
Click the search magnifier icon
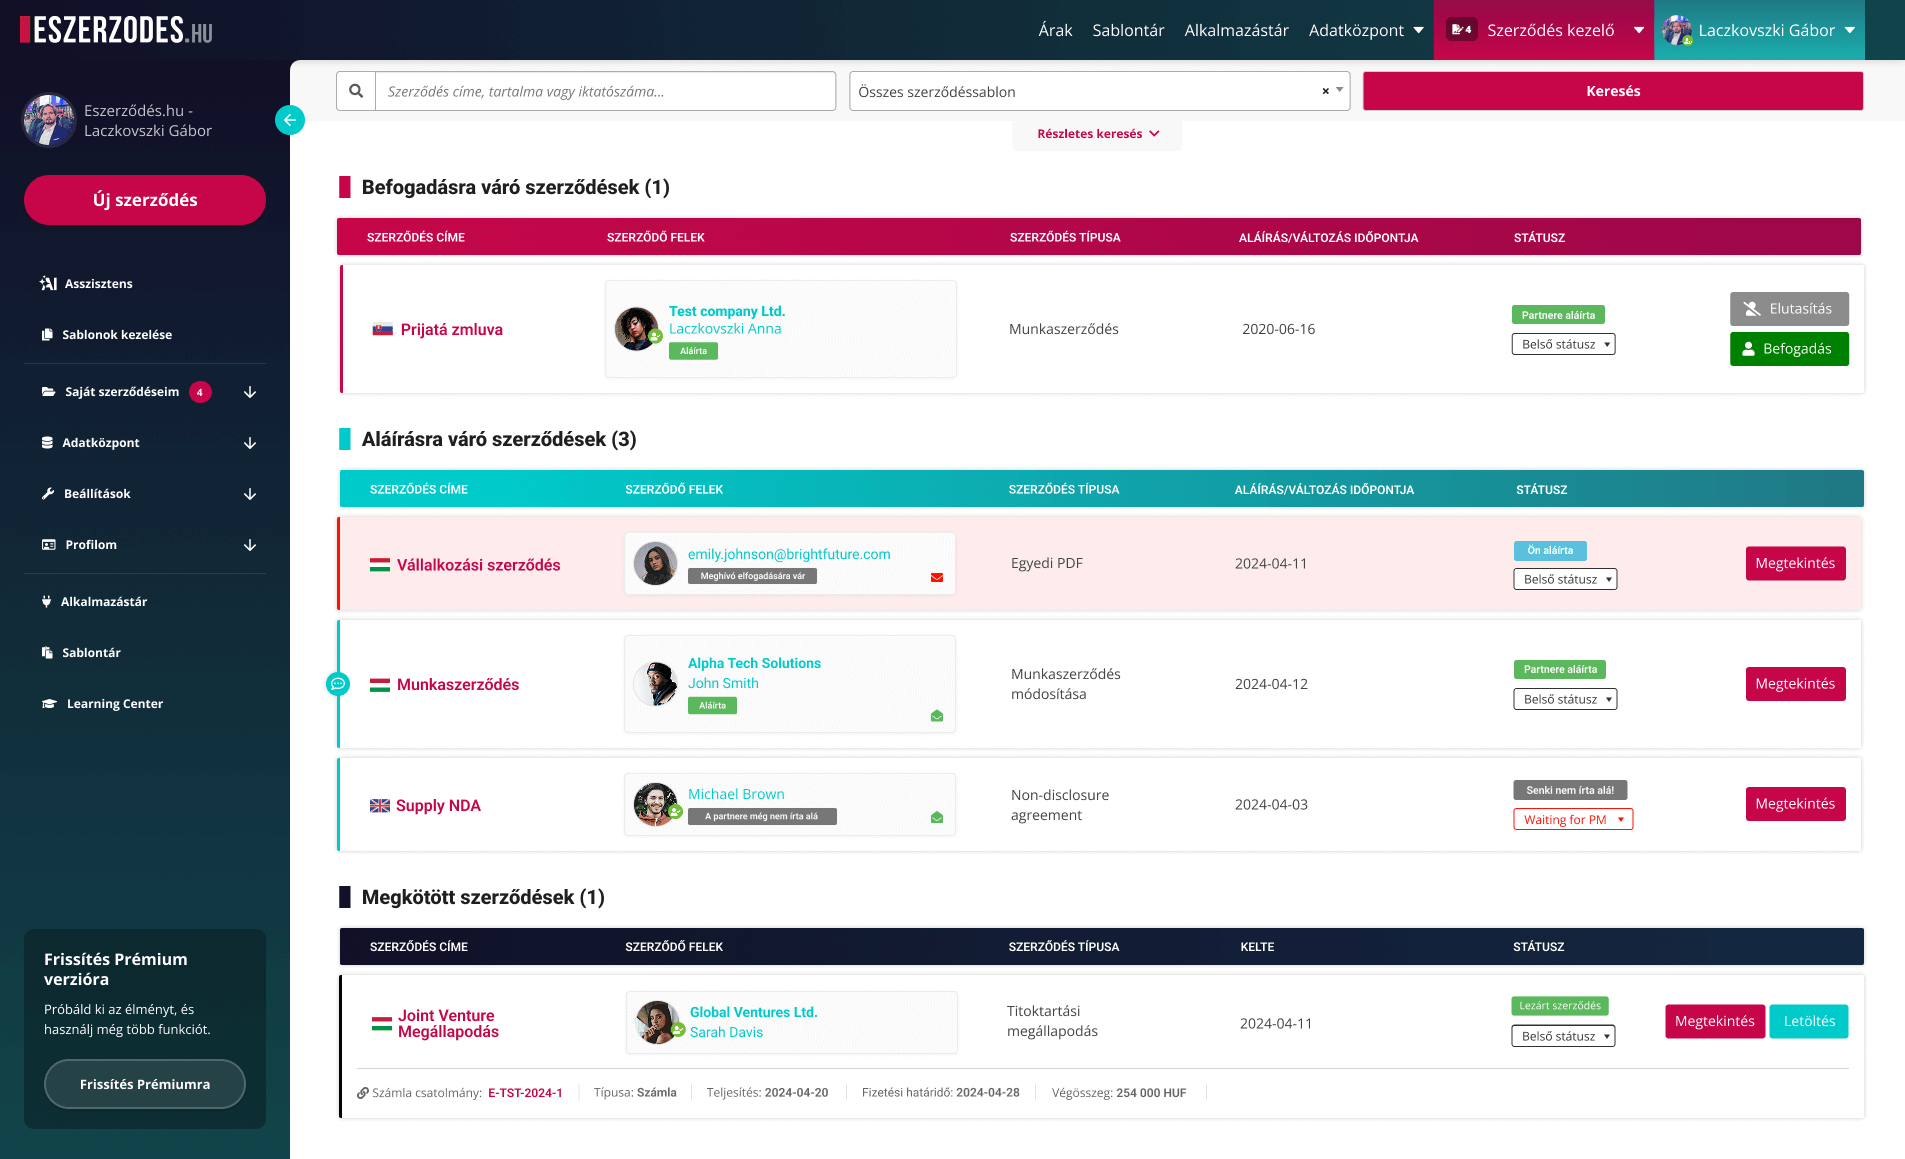click(356, 91)
